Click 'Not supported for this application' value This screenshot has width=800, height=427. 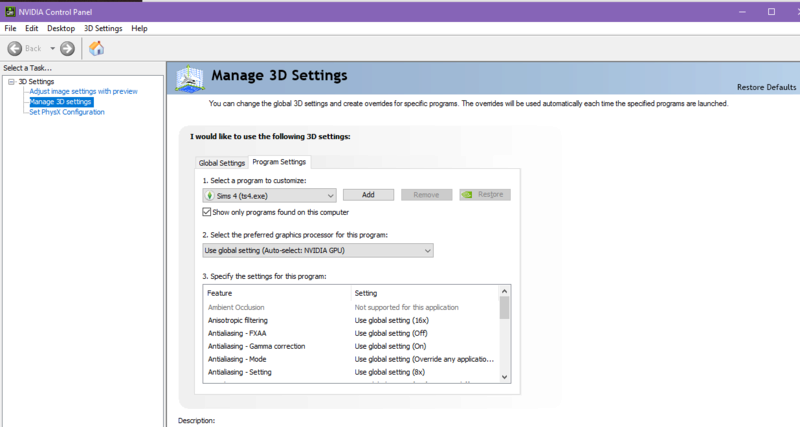click(x=407, y=307)
